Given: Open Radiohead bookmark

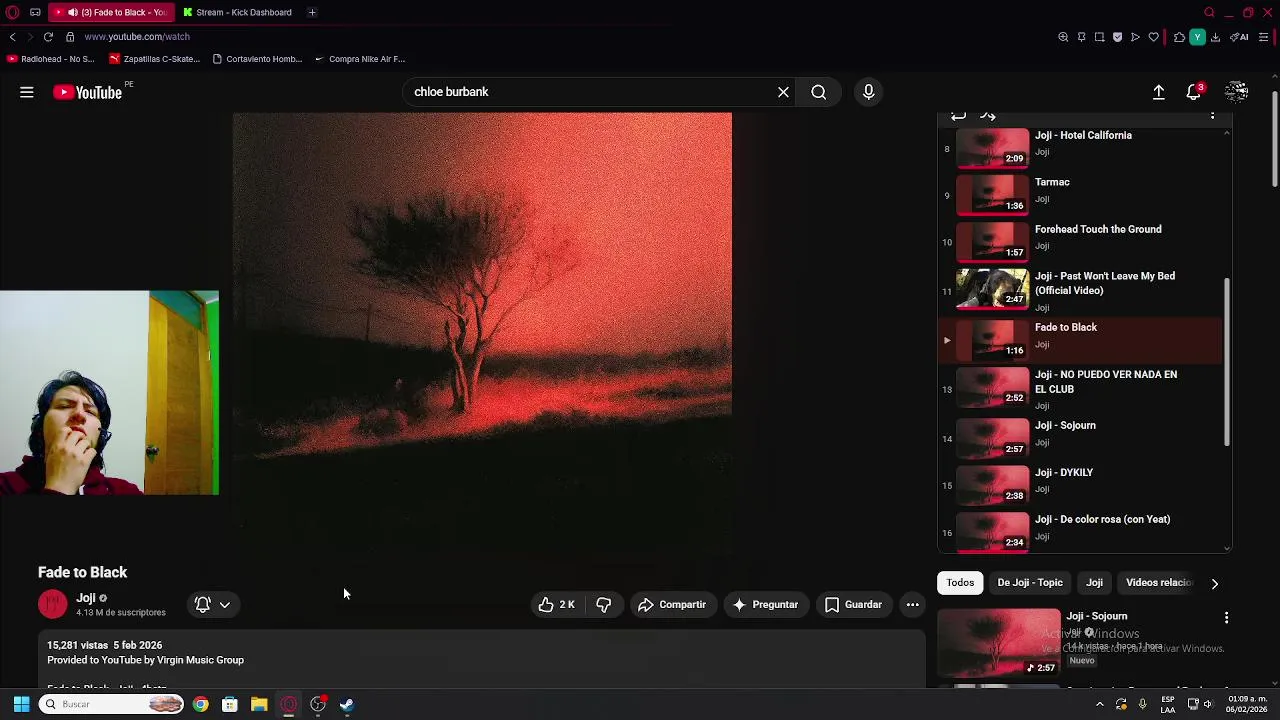Looking at the screenshot, I should point(51,59).
